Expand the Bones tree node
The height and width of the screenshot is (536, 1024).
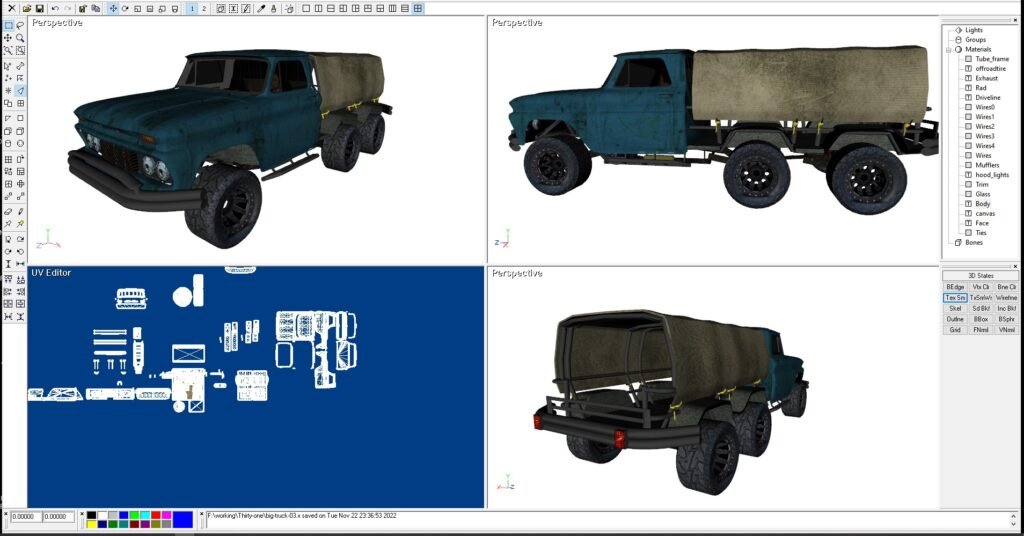[x=957, y=242]
